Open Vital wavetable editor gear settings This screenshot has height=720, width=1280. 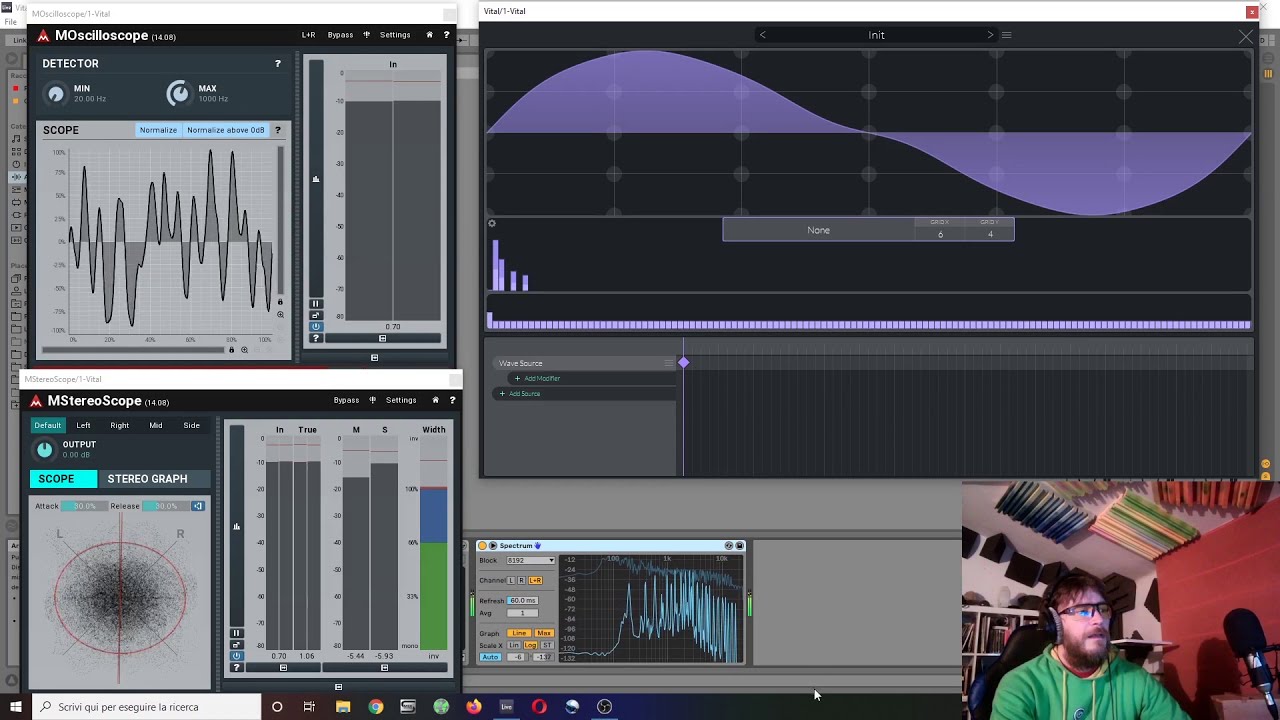[x=492, y=223]
